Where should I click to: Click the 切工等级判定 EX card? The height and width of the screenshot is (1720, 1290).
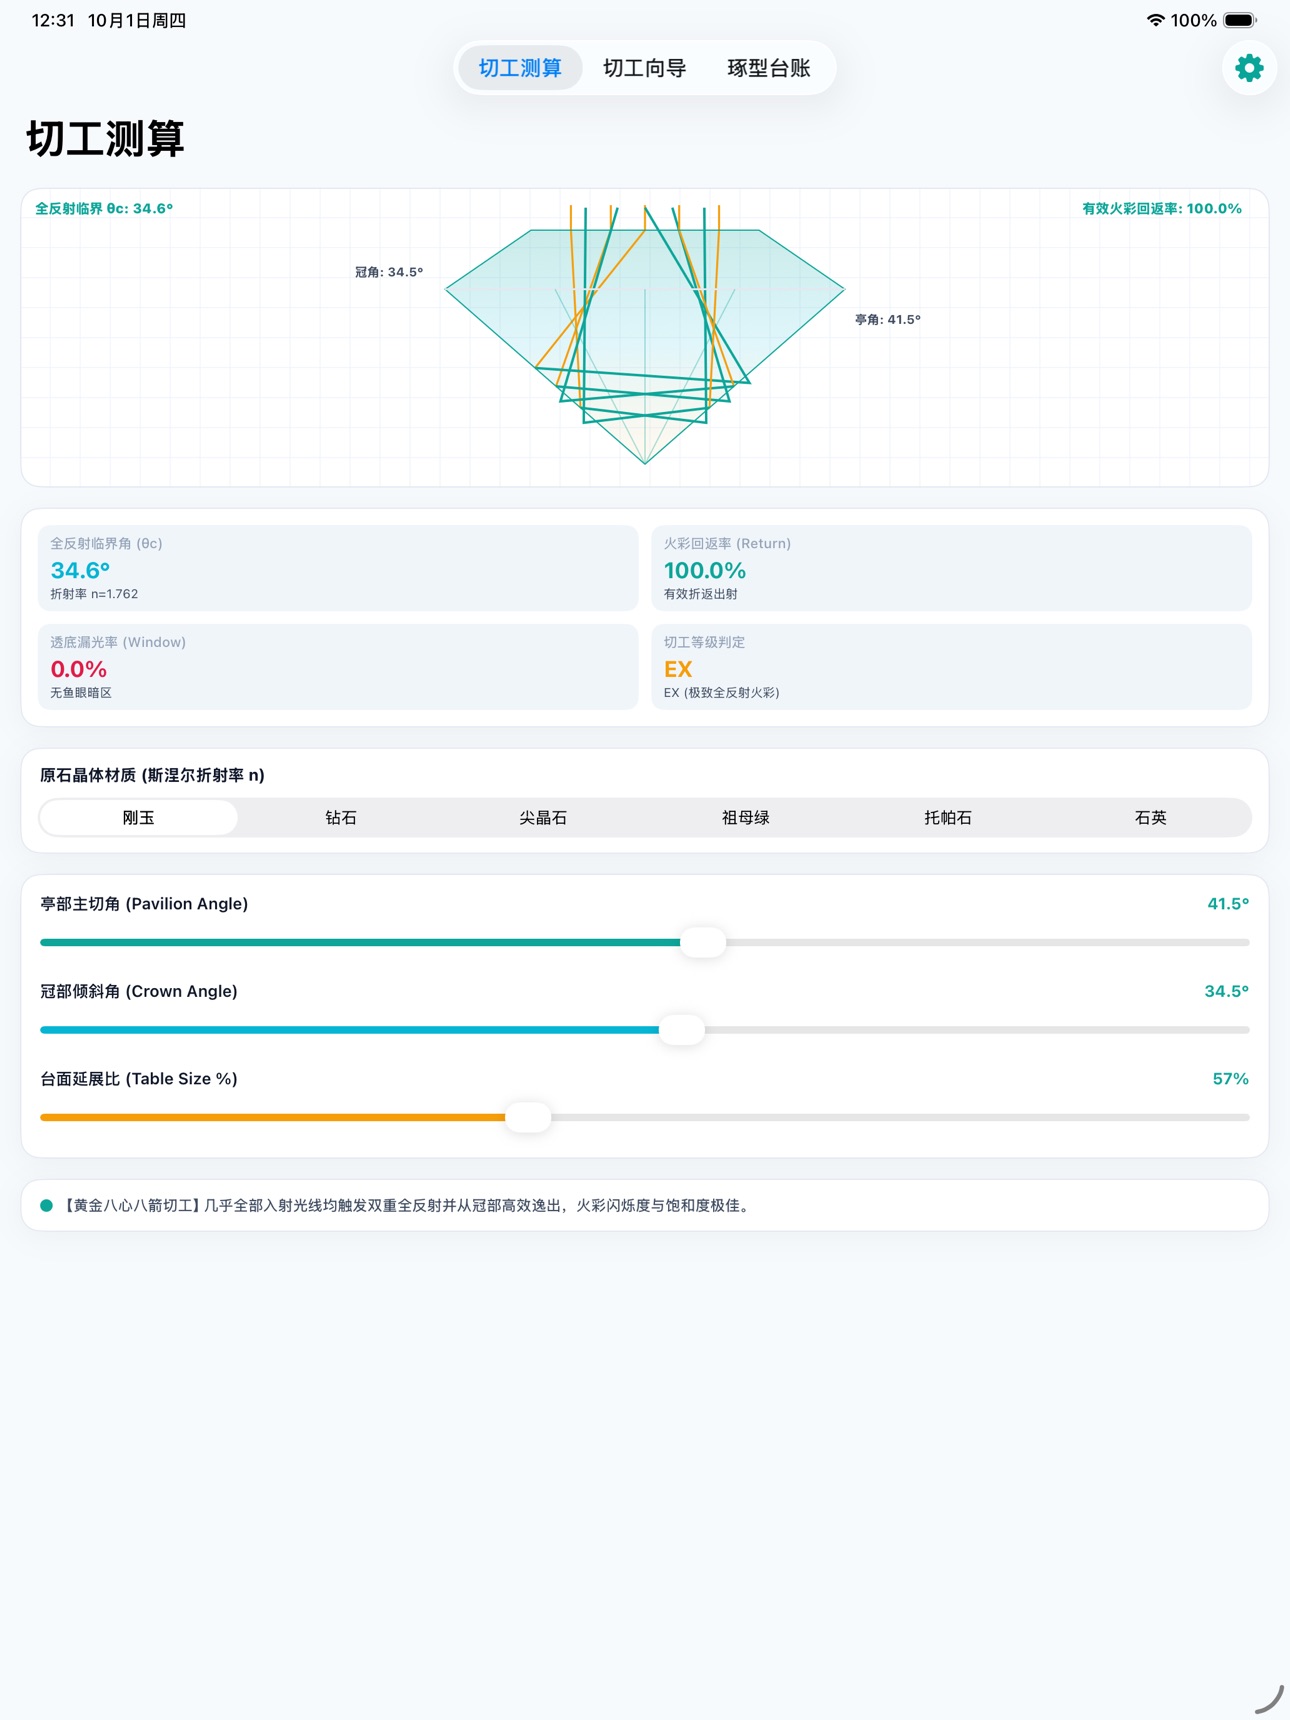point(951,667)
